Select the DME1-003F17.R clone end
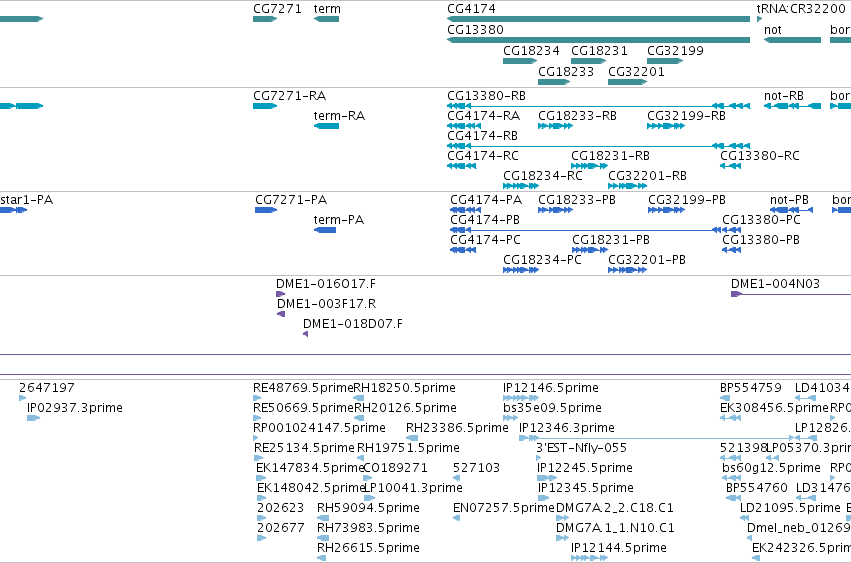 pyautogui.click(x=281, y=314)
